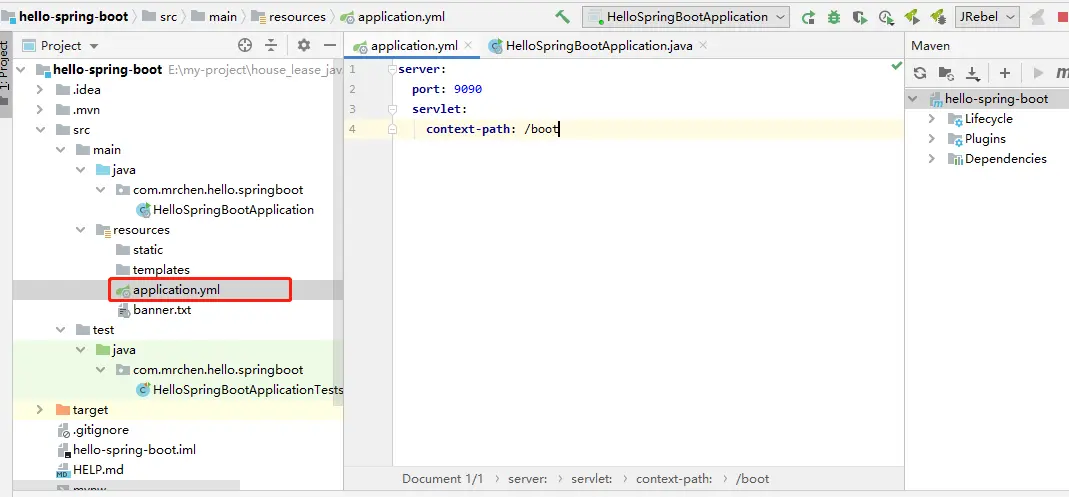Fold the servlet block in the gutter
Image resolution: width=1069 pixels, height=497 pixels.
click(x=392, y=109)
